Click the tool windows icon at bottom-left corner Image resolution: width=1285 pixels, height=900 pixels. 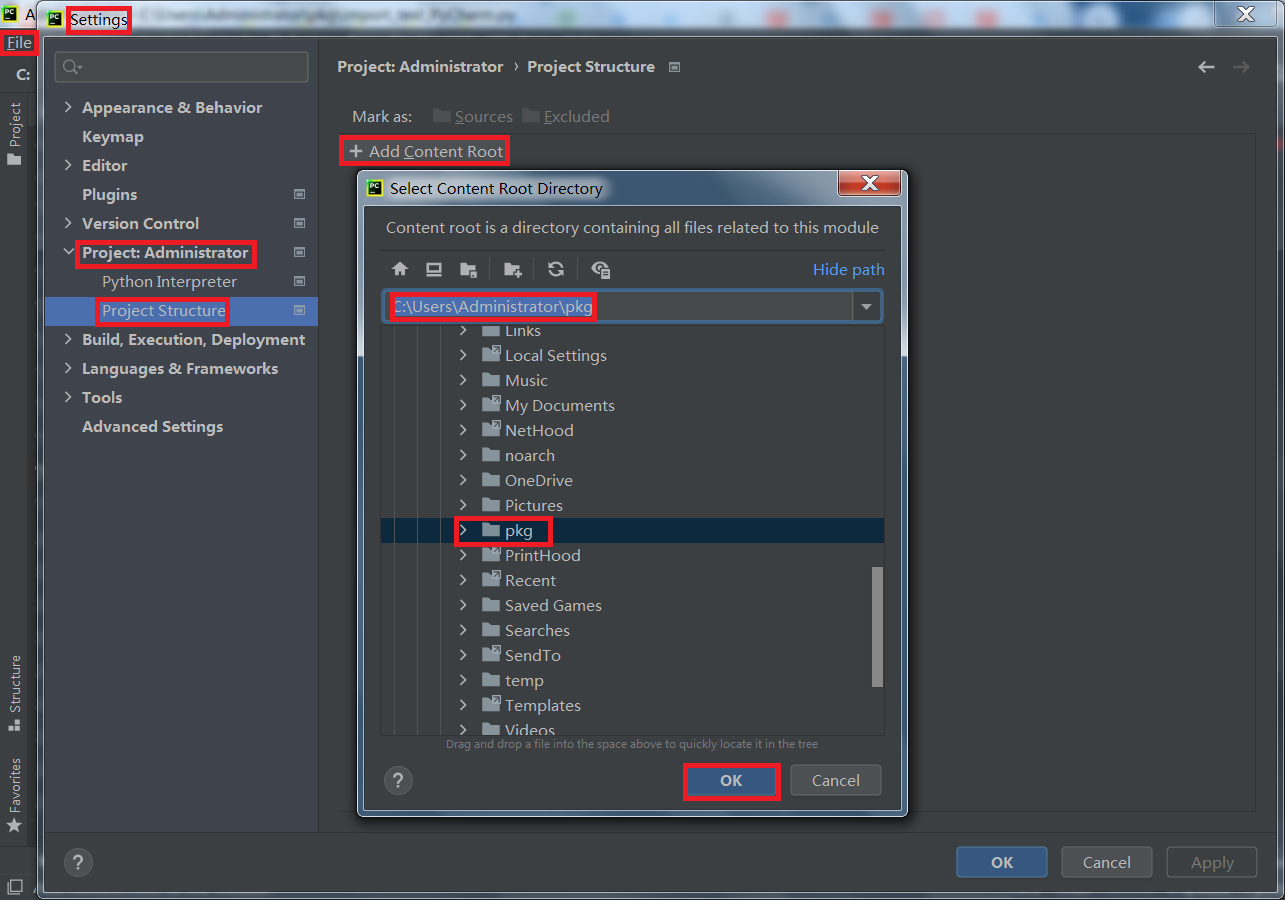[x=14, y=887]
